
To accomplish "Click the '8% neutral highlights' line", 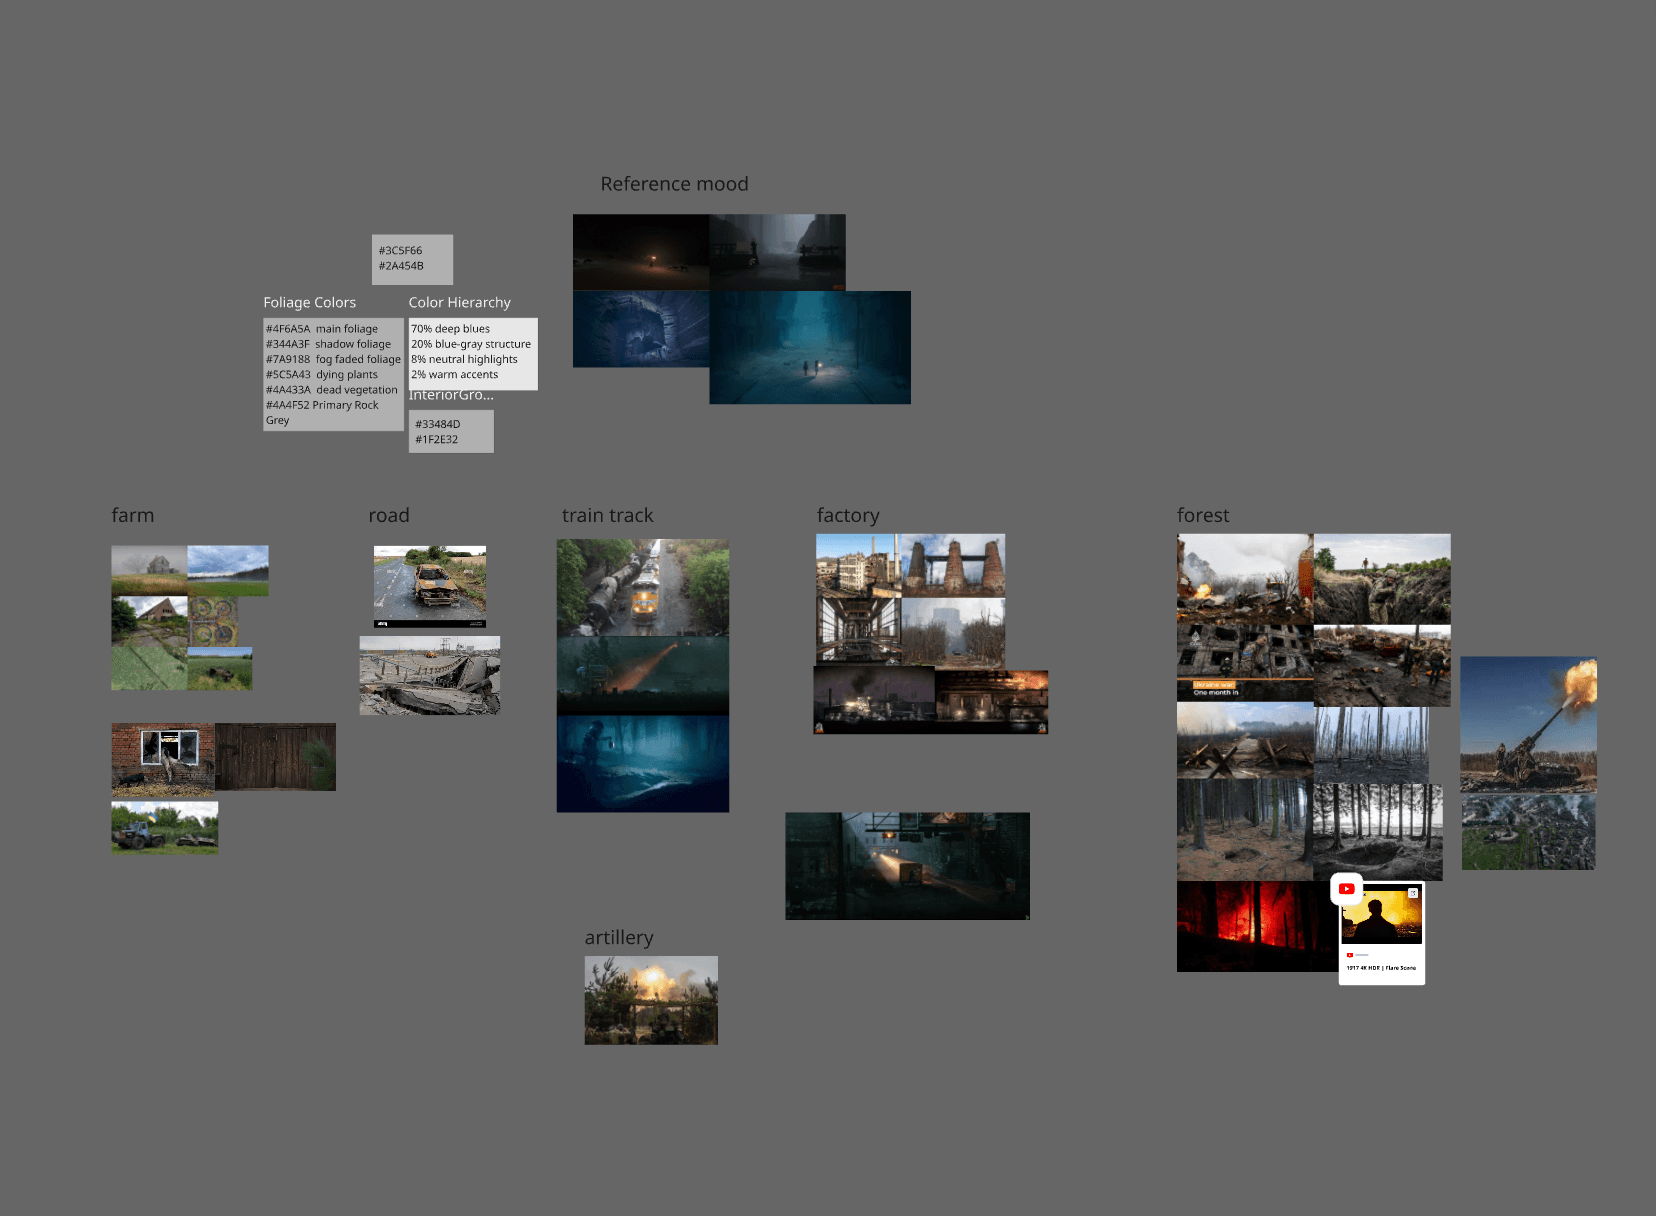I will coord(464,359).
